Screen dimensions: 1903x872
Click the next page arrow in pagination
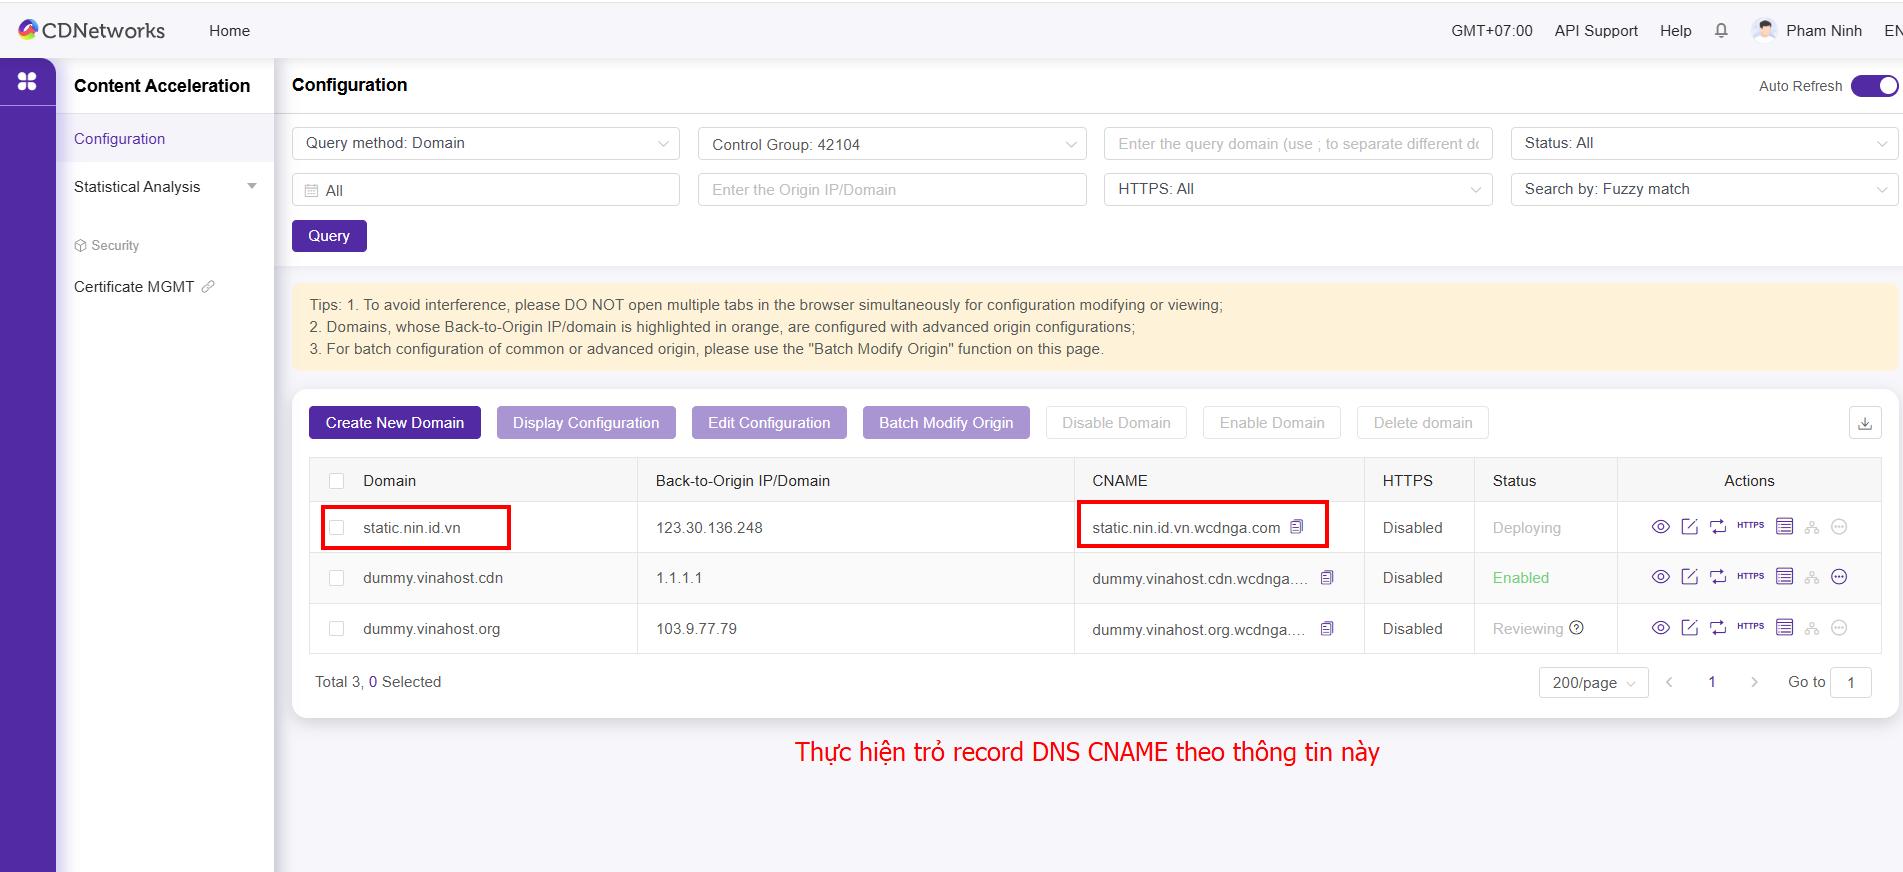(x=1754, y=682)
